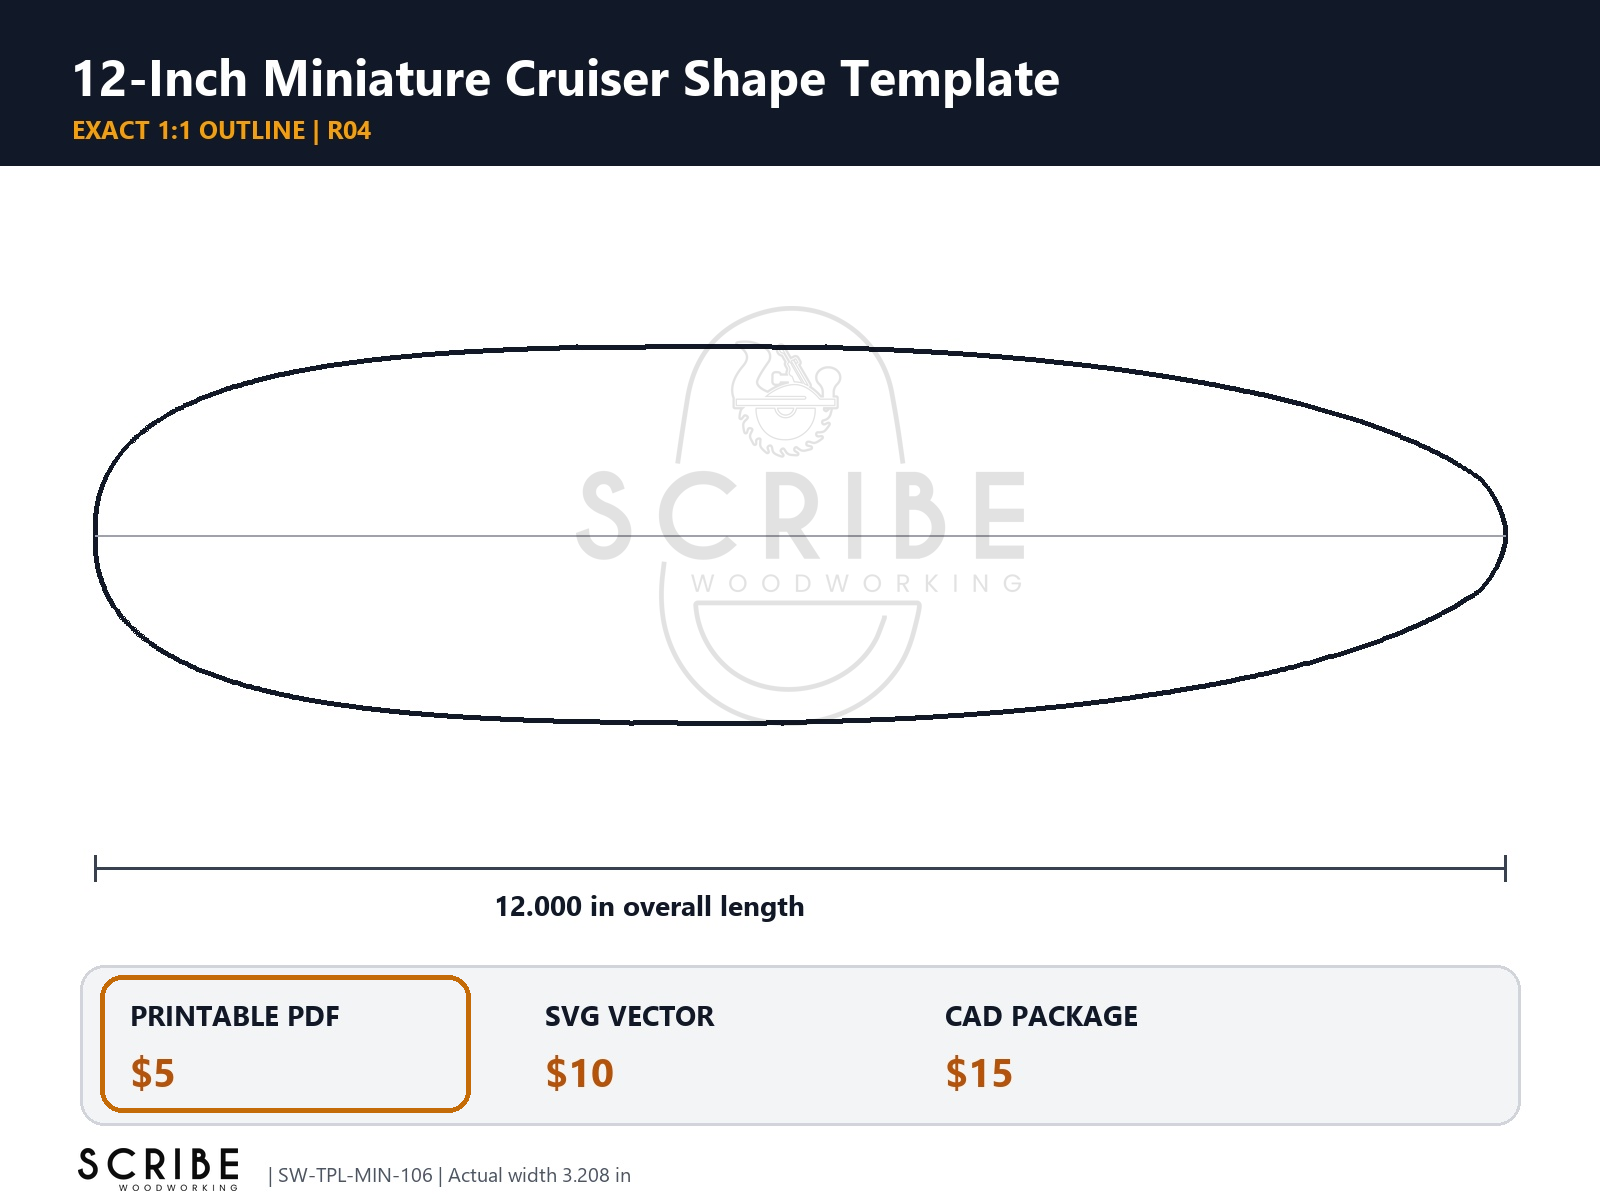
Task: Click the SW-TPL-MIN-106 product code
Action: (x=355, y=1175)
